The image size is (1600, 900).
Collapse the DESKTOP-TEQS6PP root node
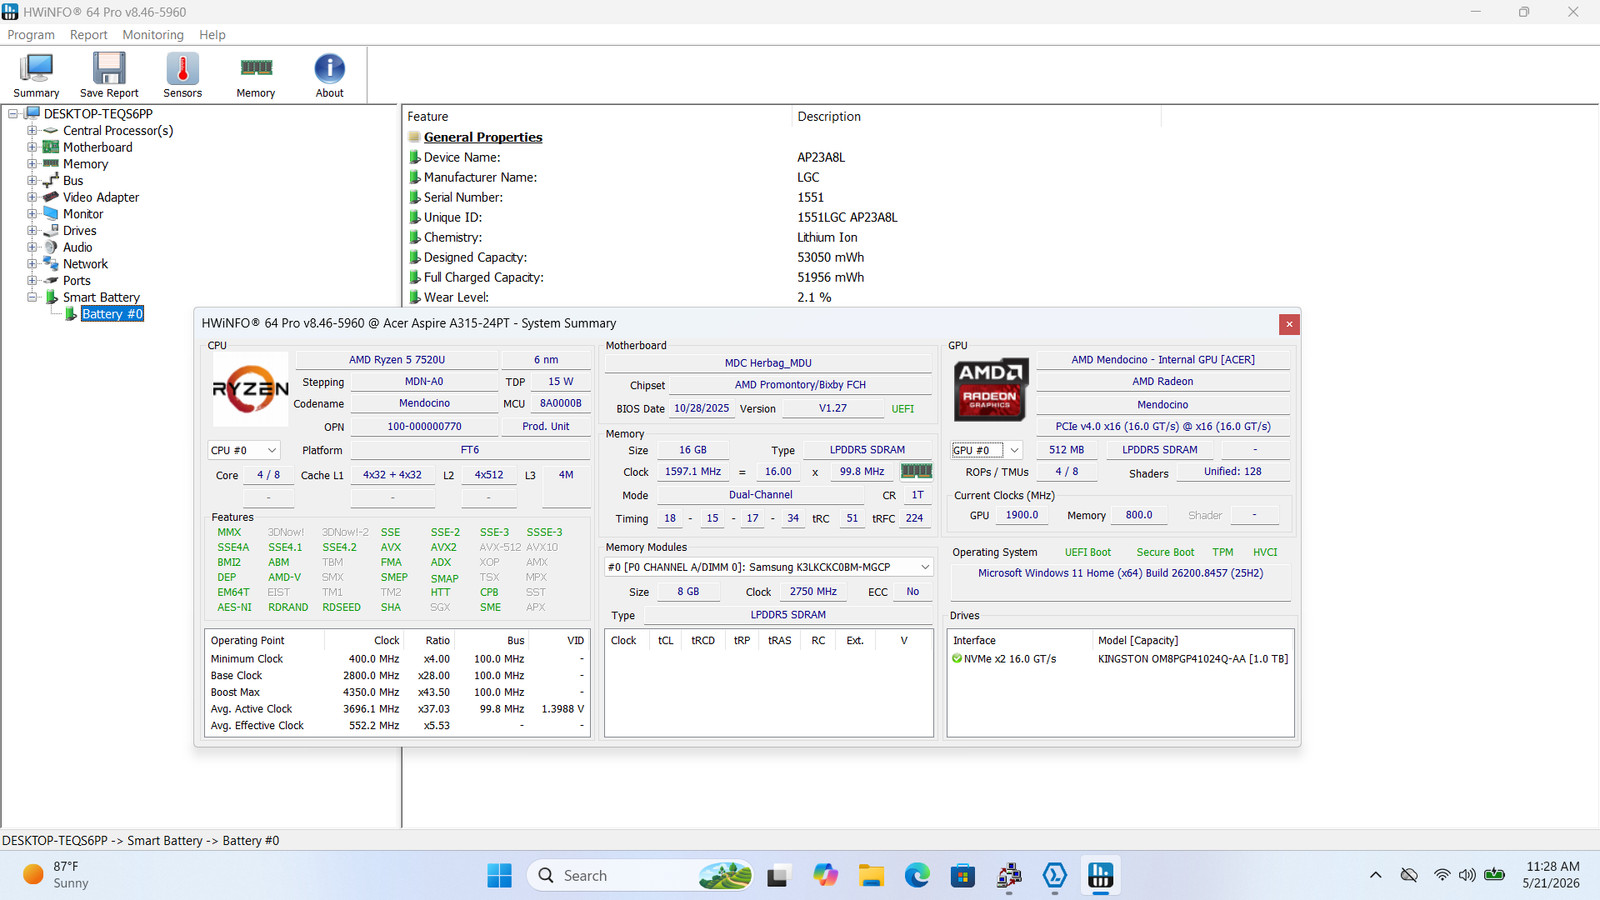(13, 114)
